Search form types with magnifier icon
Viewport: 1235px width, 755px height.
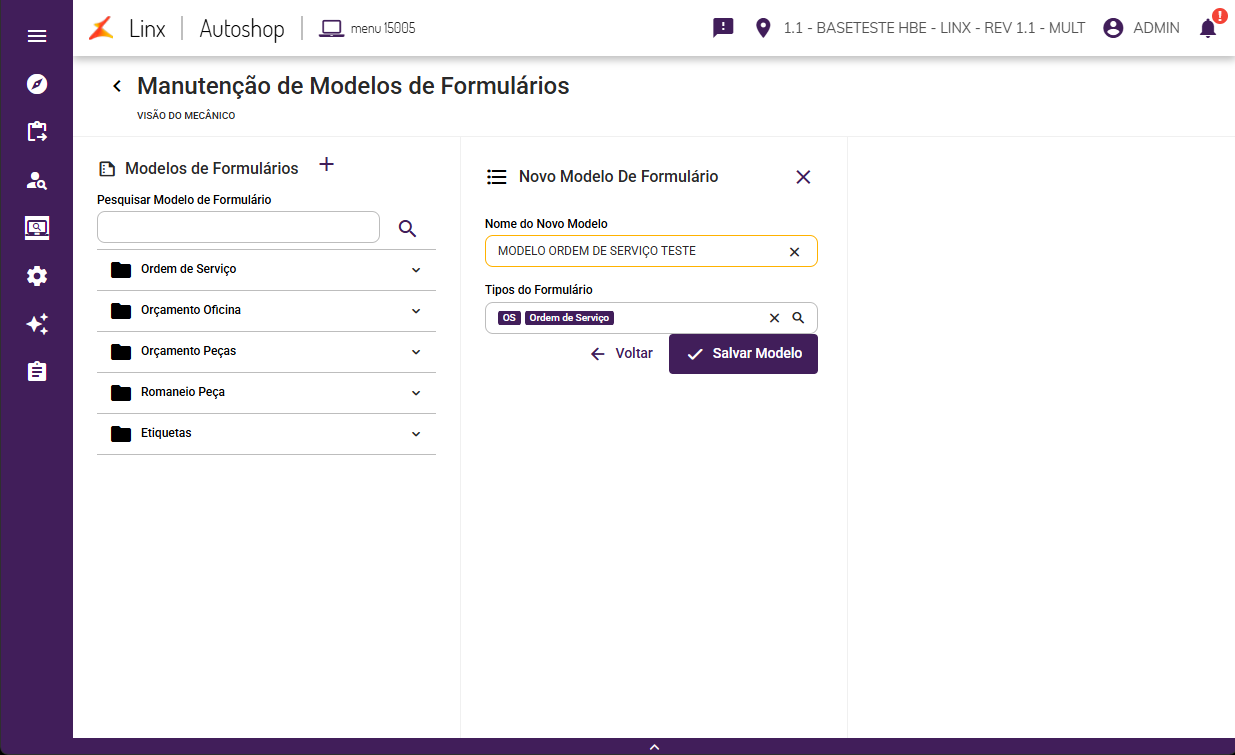click(x=798, y=318)
